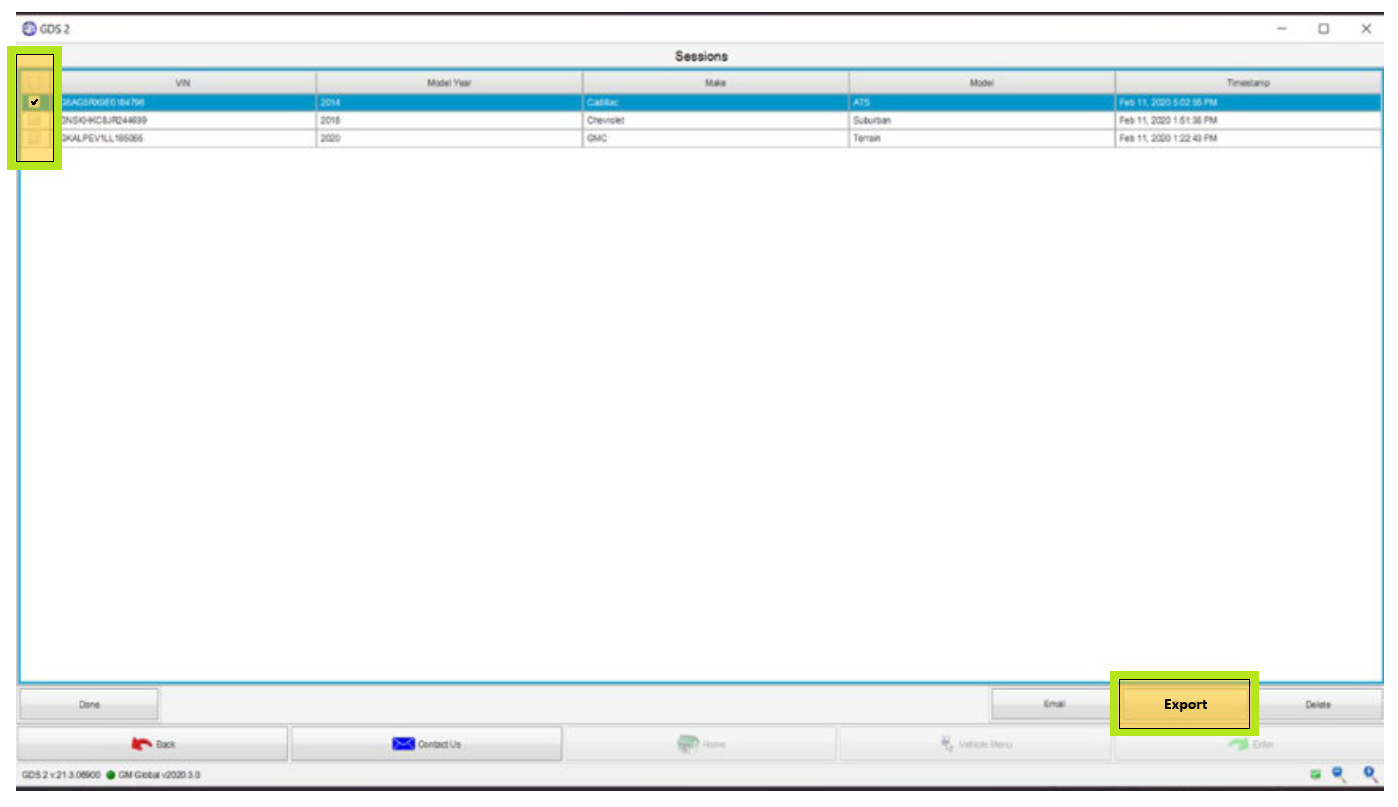Check the Chevrolet Suburban session checkbox
The width and height of the screenshot is (1398, 807).
pyautogui.click(x=35, y=120)
